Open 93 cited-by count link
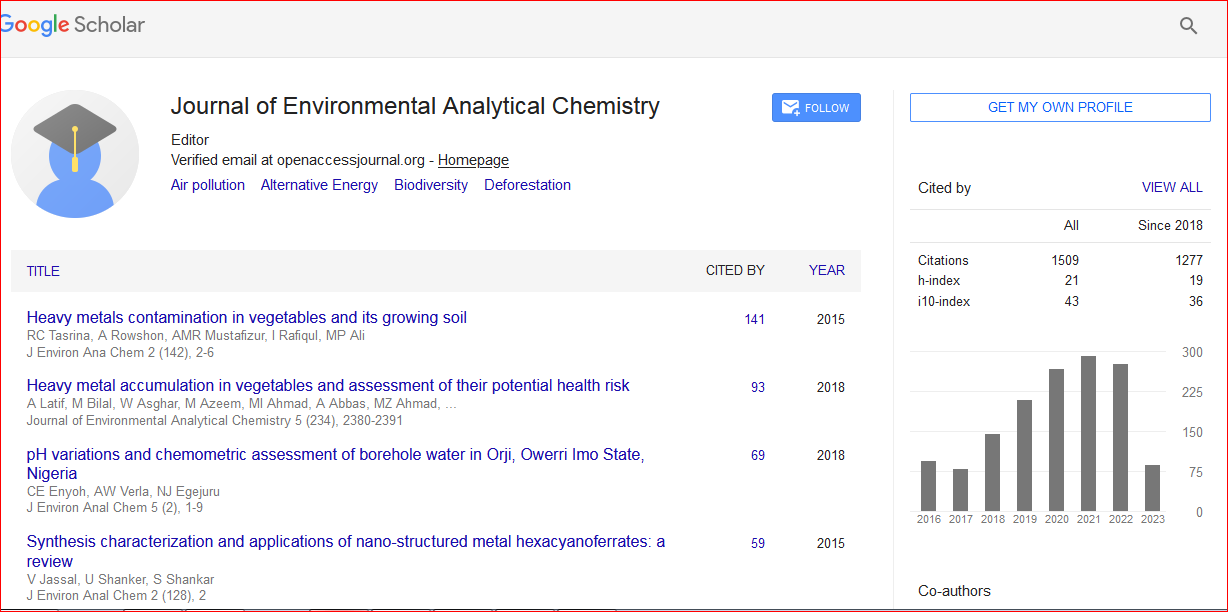 pyautogui.click(x=757, y=387)
